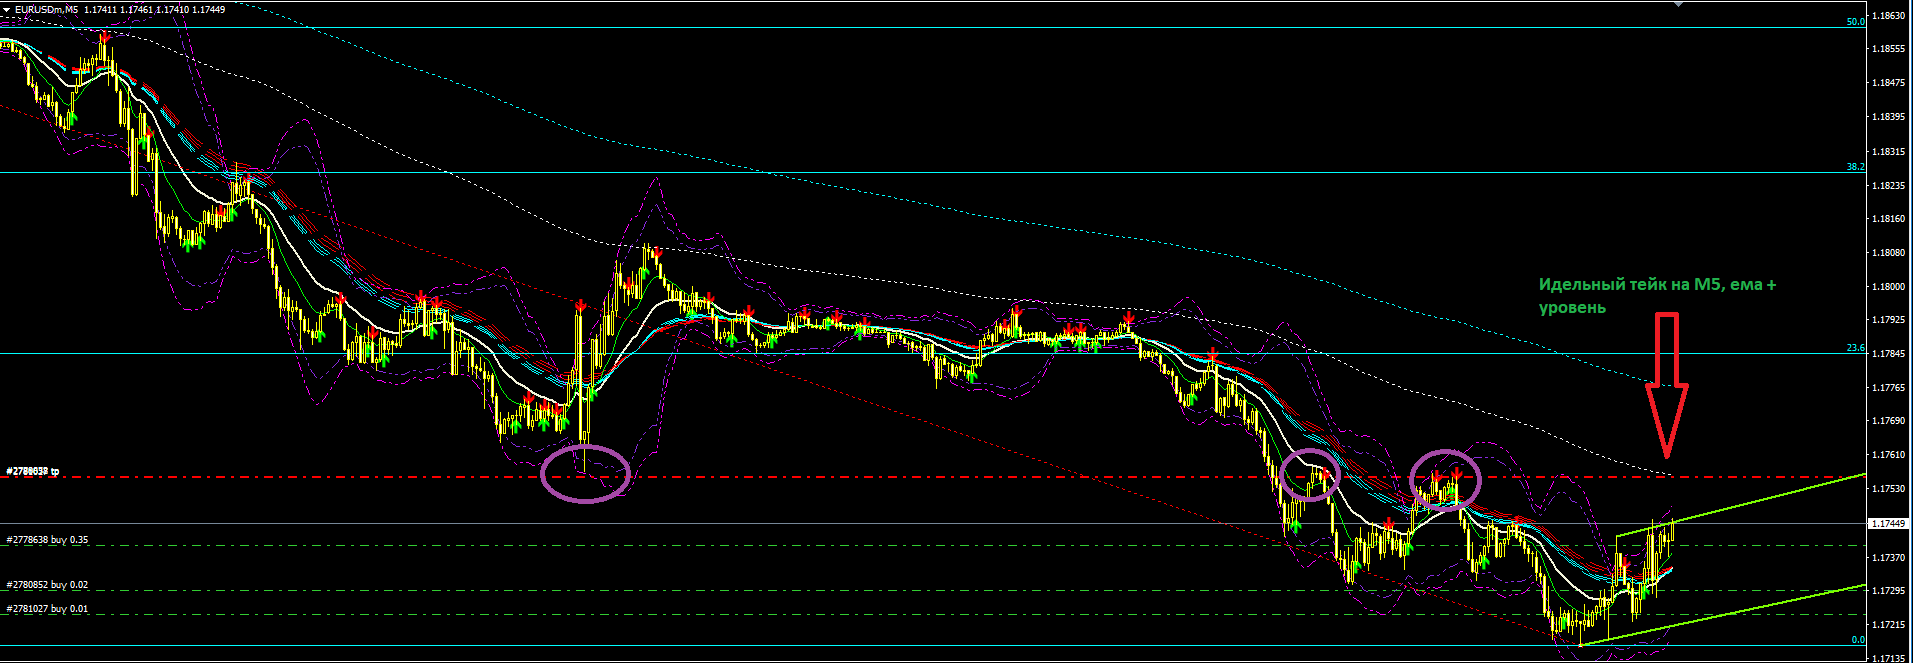Click the 1.18555 price scale value
This screenshot has width=1913, height=663.
(1889, 49)
